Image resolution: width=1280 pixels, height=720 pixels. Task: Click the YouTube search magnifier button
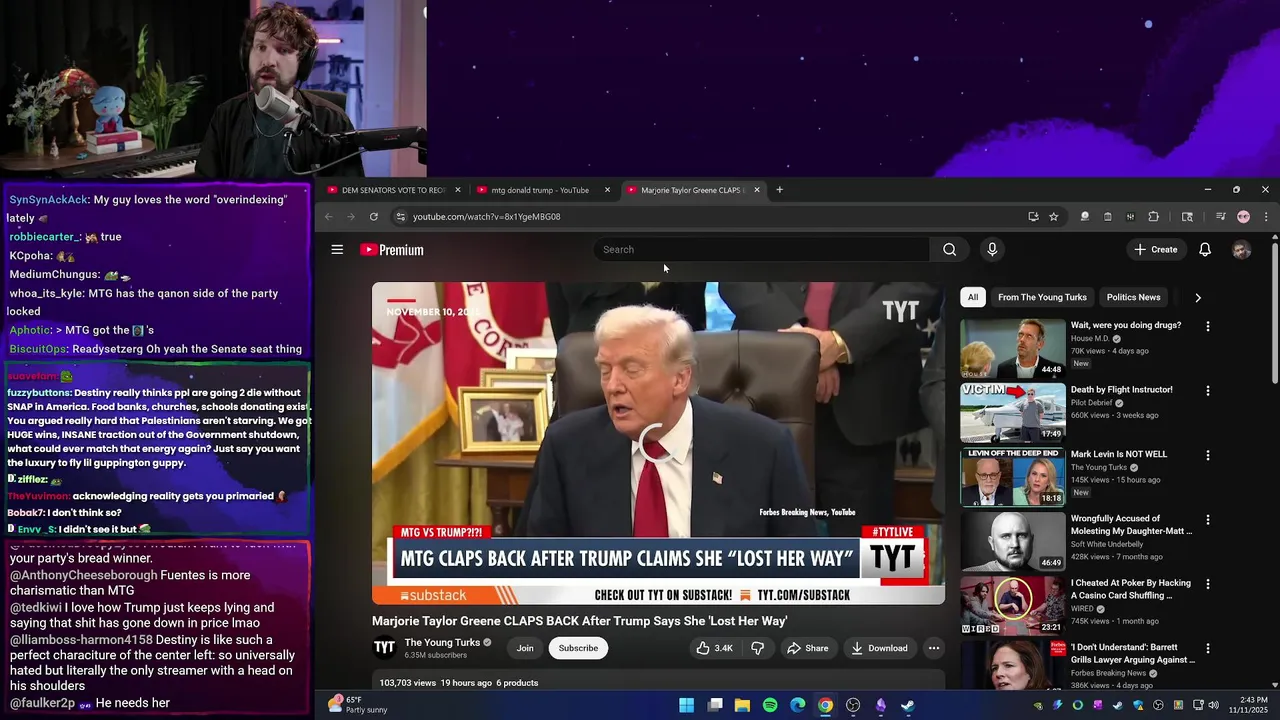949,250
